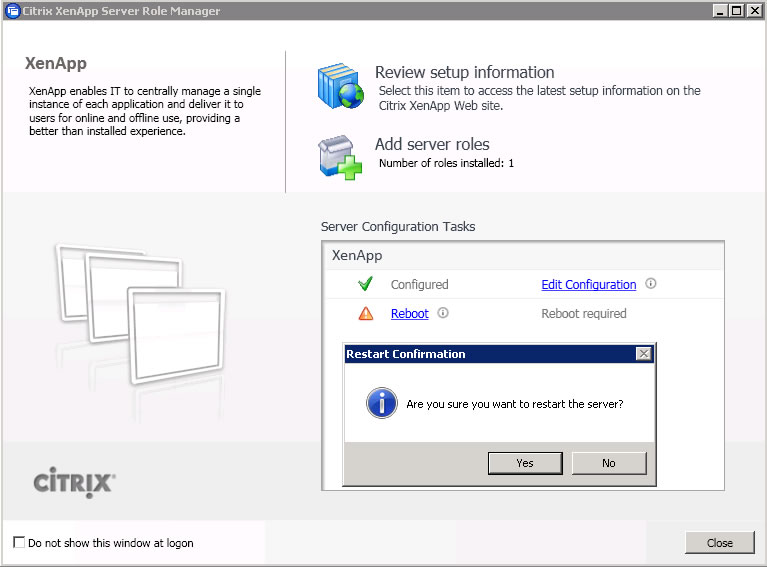Click the info icon next to Reboot link
The width and height of the screenshot is (767, 567).
[443, 313]
